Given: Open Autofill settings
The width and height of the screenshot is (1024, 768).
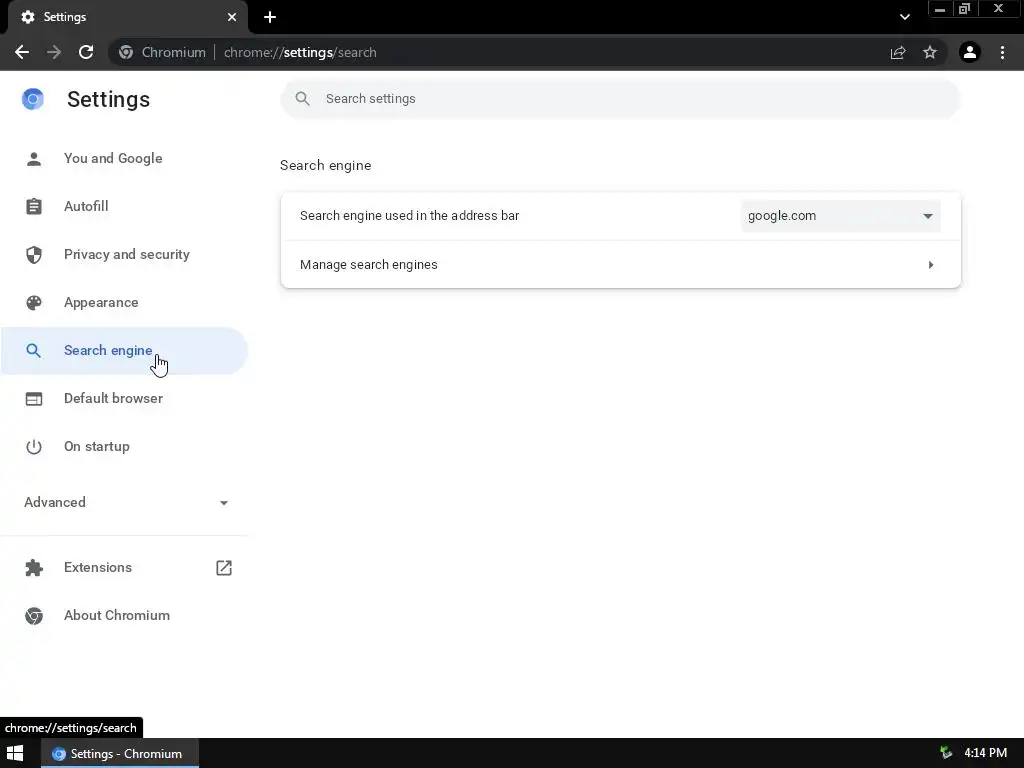Looking at the screenshot, I should [x=124, y=206].
